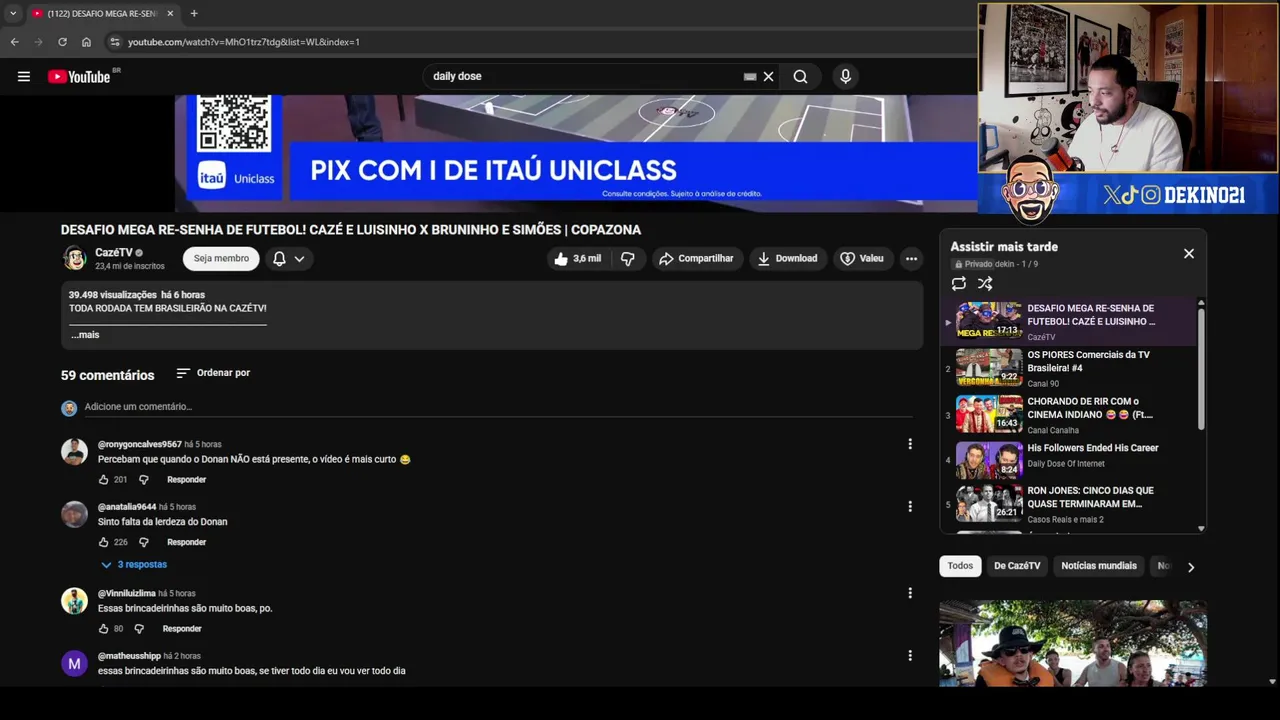
Task: Reply to @Vinniluizlima comment
Action: click(182, 629)
